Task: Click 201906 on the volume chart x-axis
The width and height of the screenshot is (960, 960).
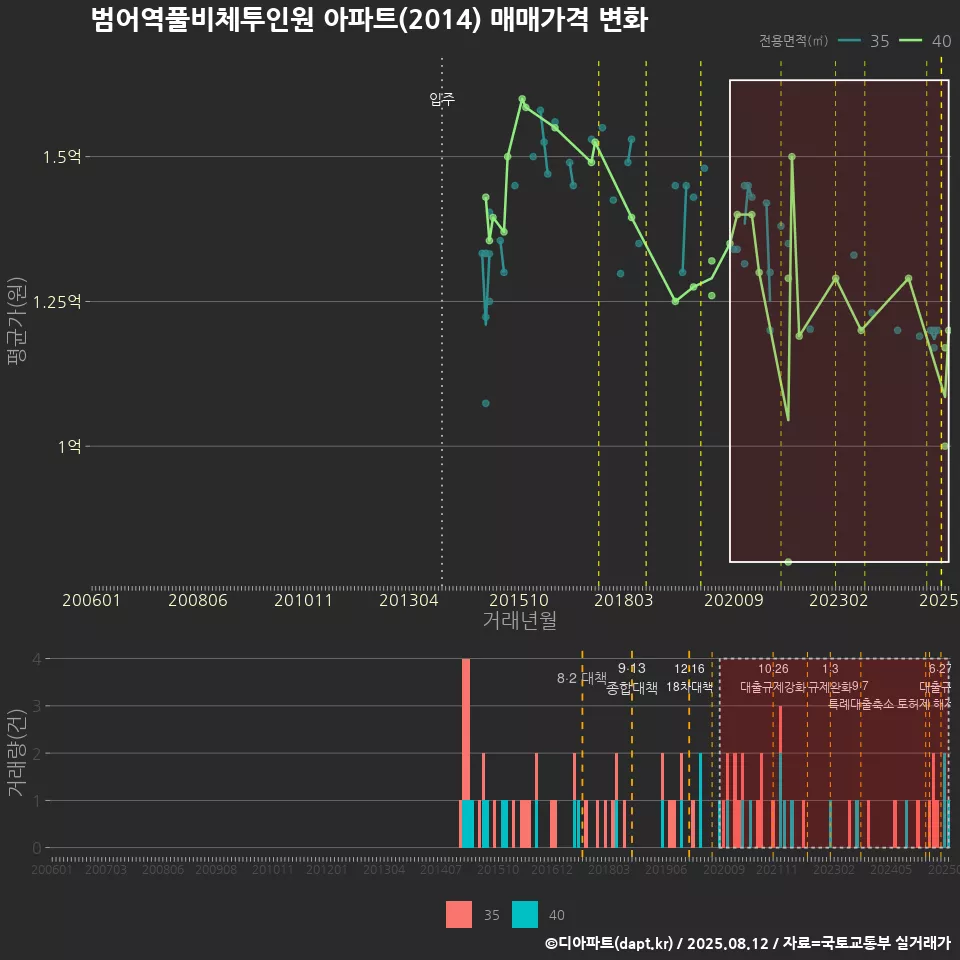Action: 666,869
